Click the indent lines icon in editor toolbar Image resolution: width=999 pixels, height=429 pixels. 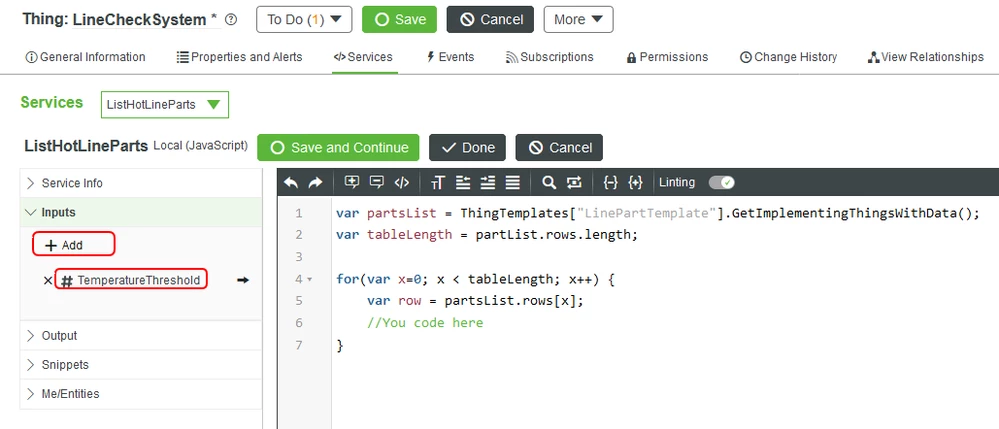point(488,183)
